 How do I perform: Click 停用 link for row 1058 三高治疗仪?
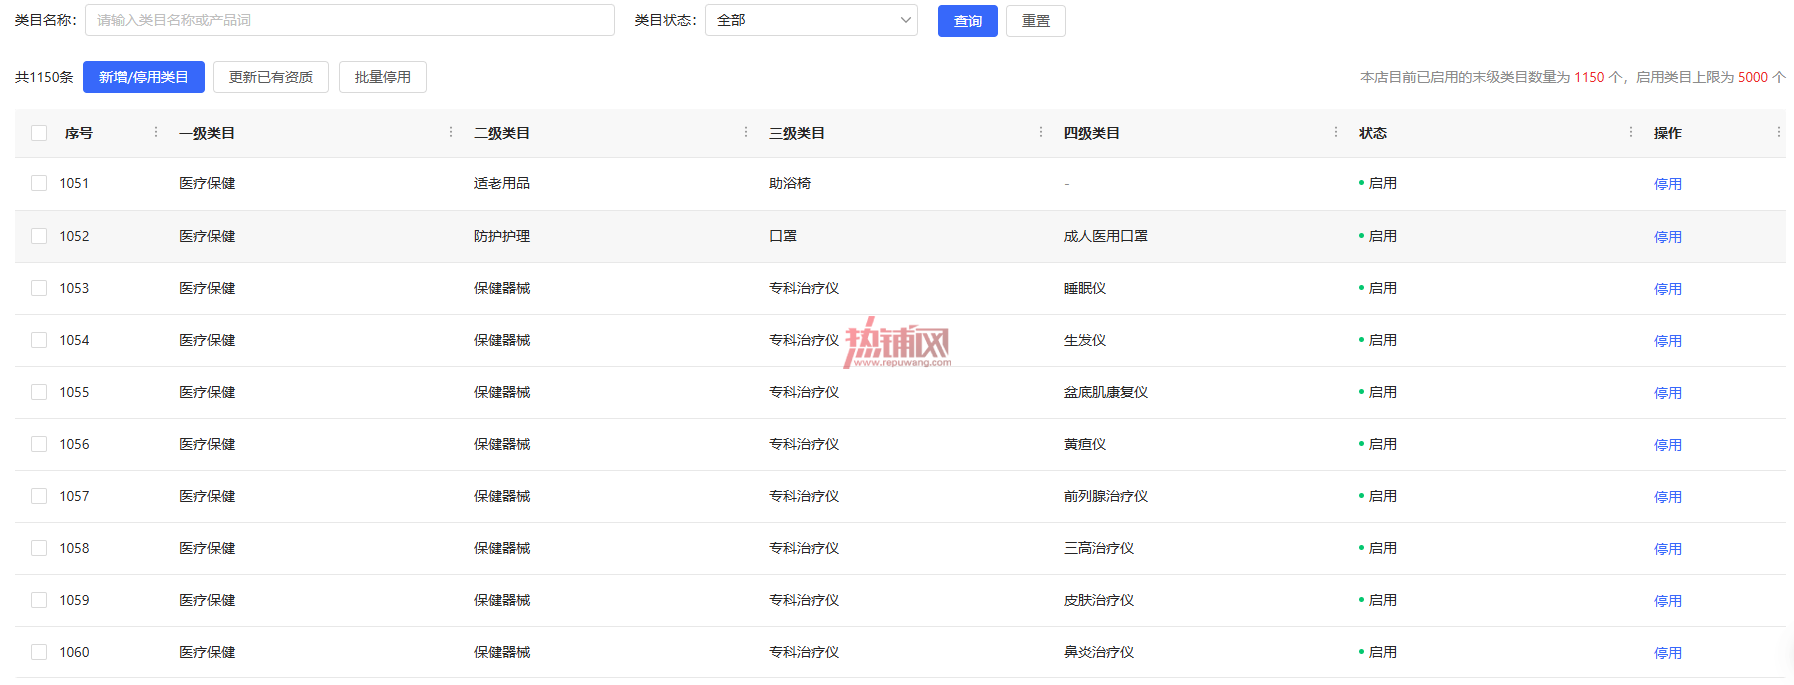pos(1668,549)
